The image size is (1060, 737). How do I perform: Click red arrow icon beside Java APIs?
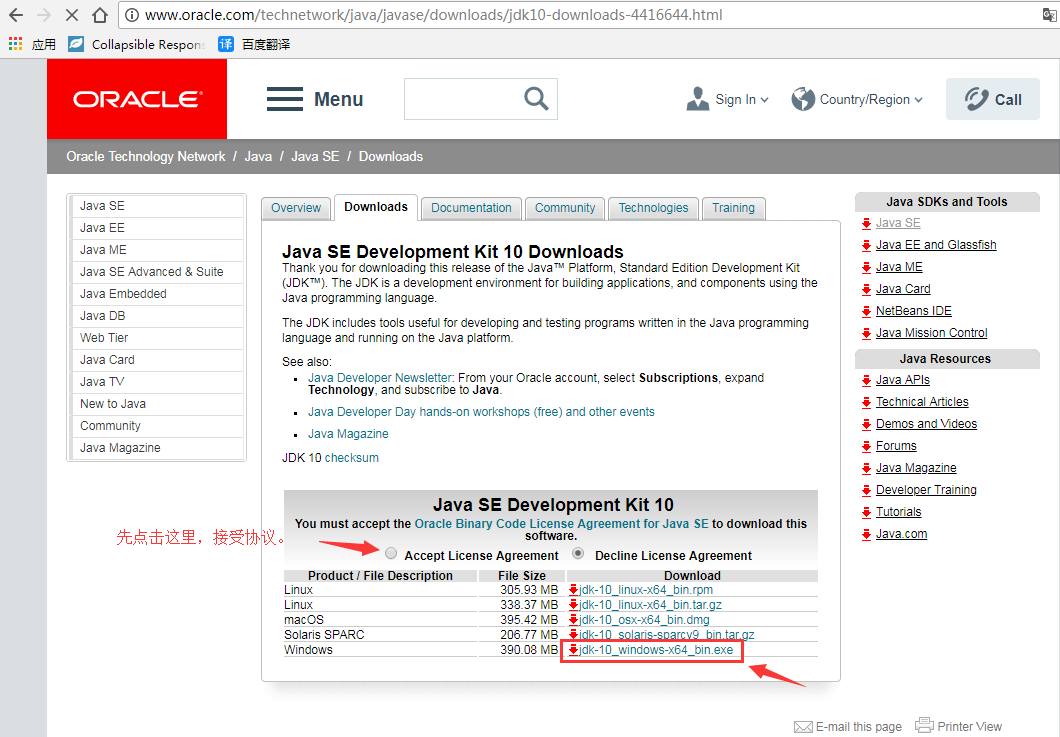pyautogui.click(x=866, y=381)
